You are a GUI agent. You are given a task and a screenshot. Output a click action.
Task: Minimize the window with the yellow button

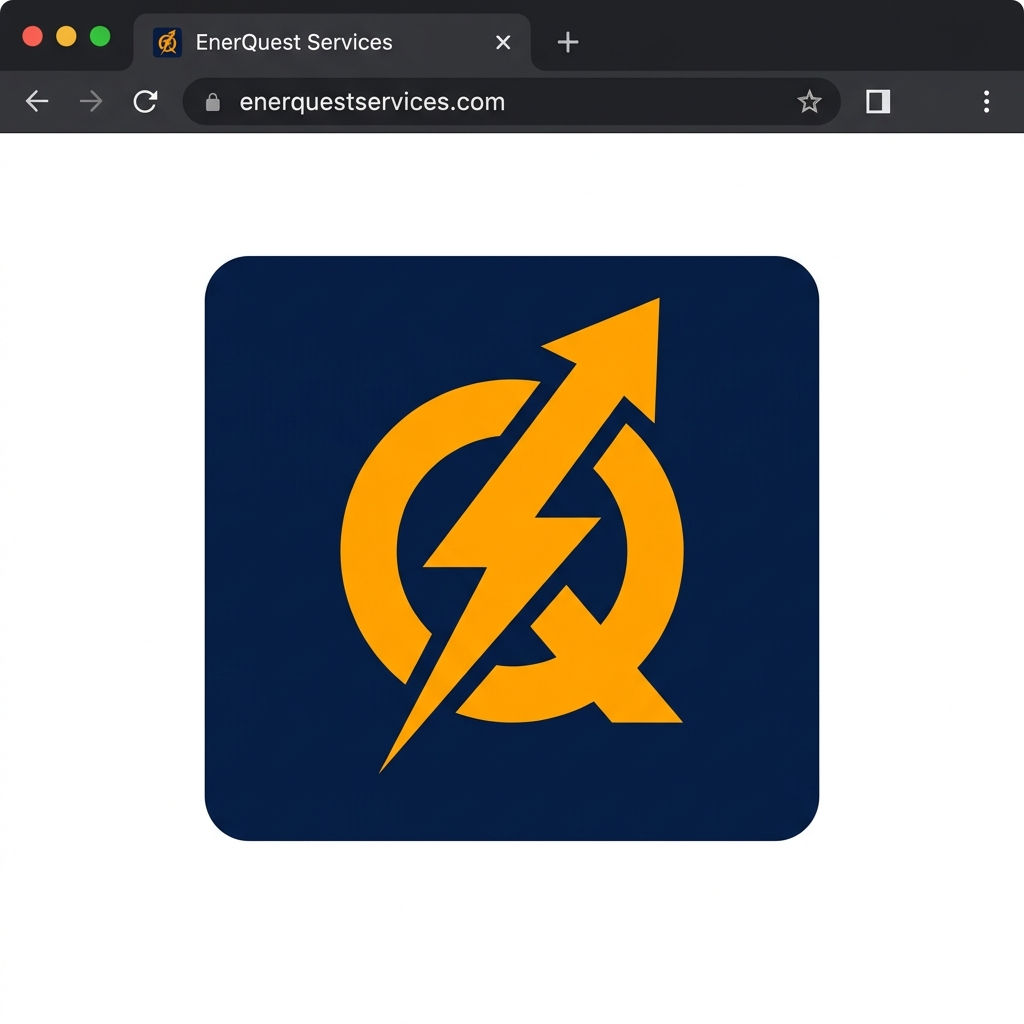tap(66, 36)
